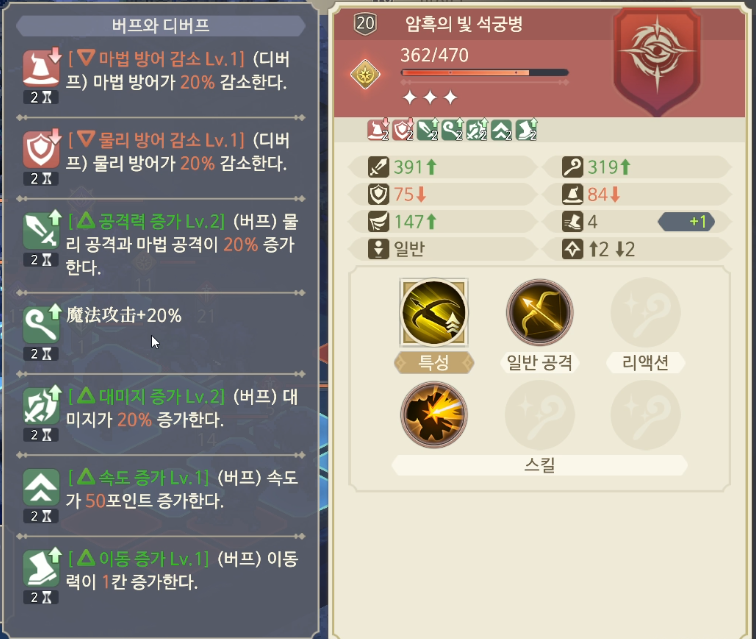
Task: Click the magic attack +20% staff icon
Action: 41,324
